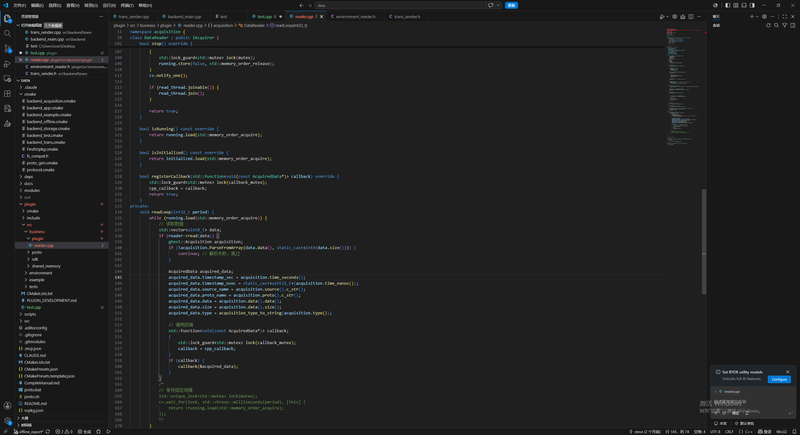The height and width of the screenshot is (435, 800).
Task: Close the reader.cpp editor tab
Action: click(x=322, y=16)
